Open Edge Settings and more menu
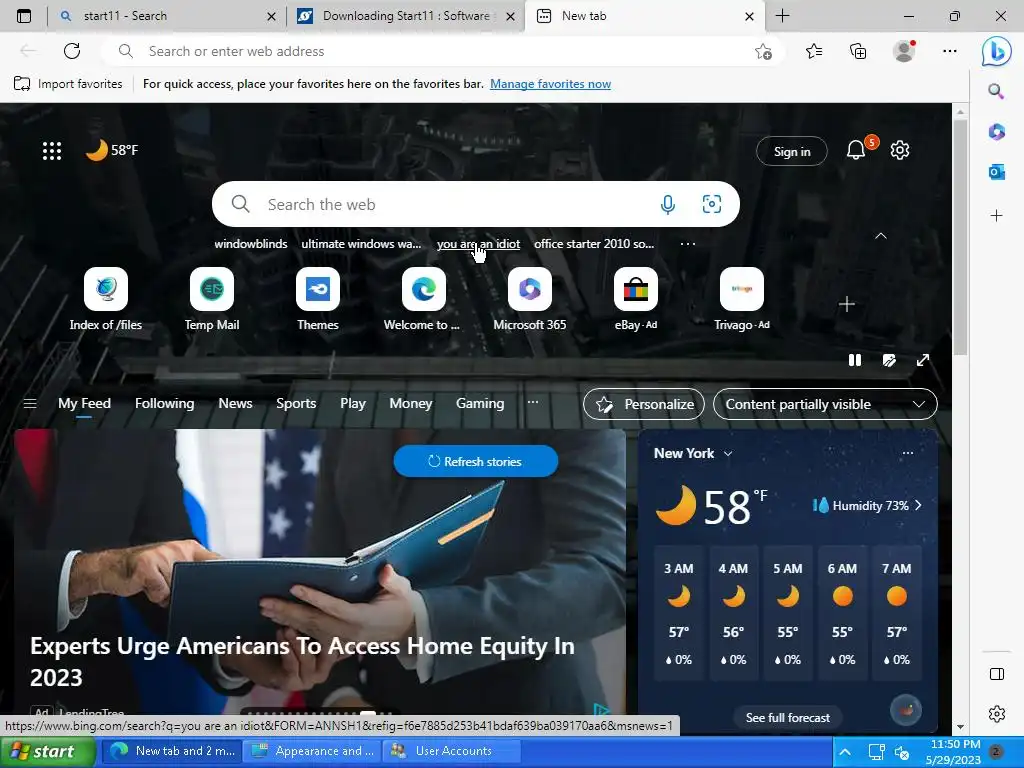 point(950,51)
